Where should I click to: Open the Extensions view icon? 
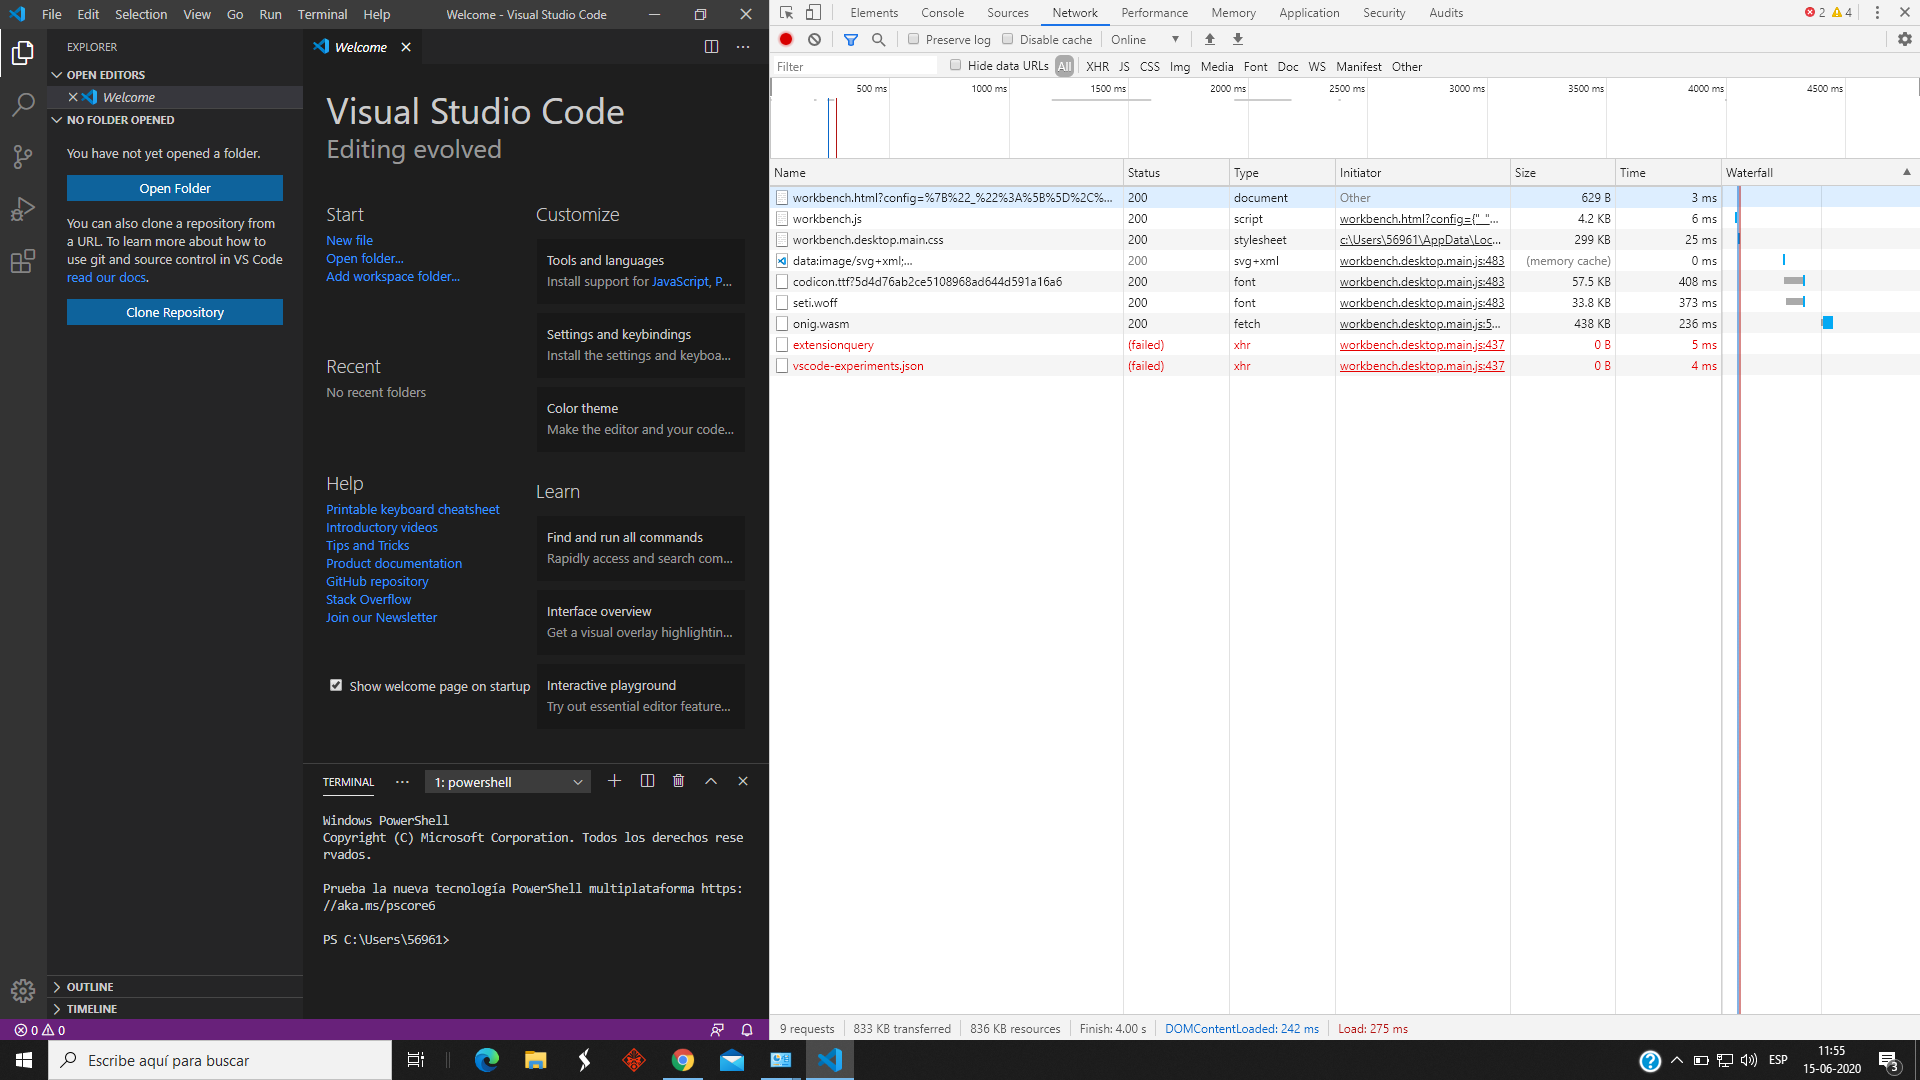click(x=23, y=262)
